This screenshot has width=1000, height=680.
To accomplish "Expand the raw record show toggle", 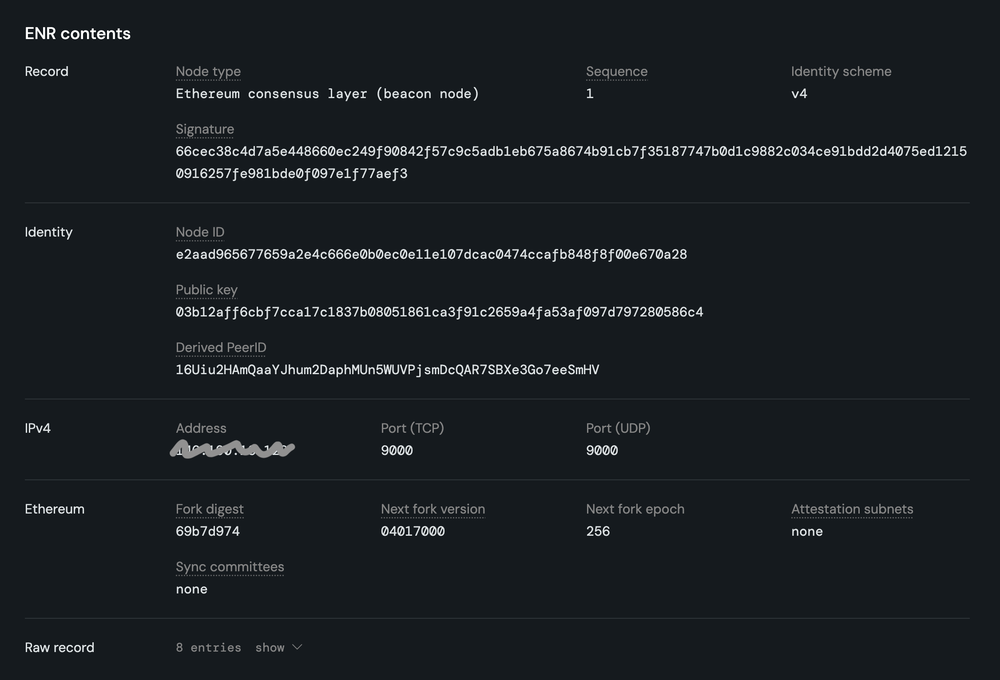I will pos(279,647).
